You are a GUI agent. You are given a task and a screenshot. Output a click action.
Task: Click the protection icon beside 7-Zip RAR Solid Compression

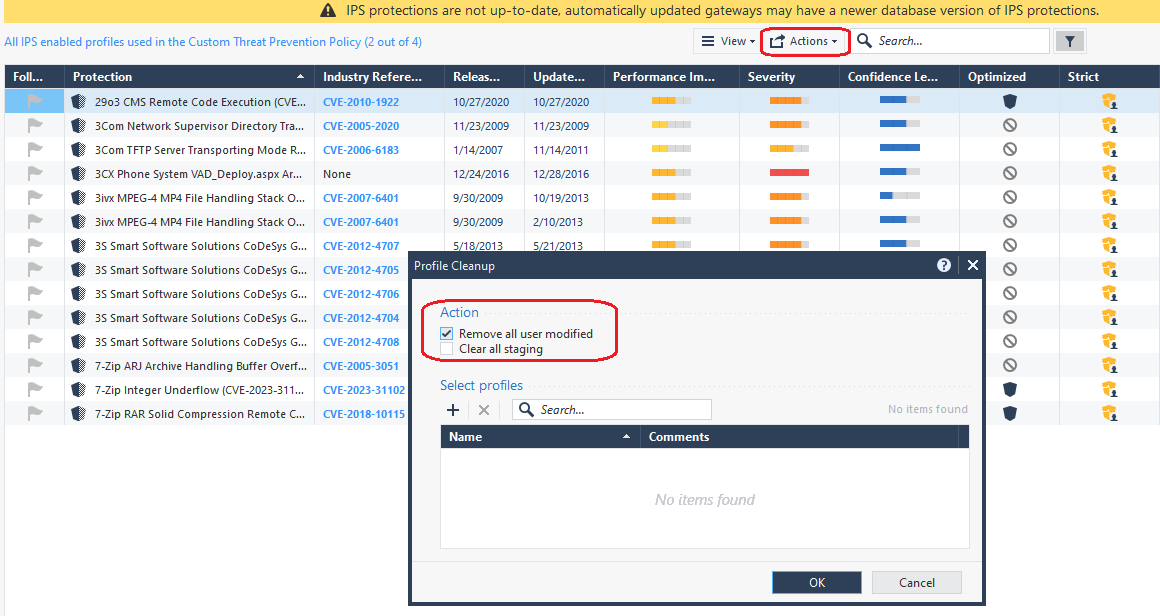pyautogui.click(x=78, y=413)
